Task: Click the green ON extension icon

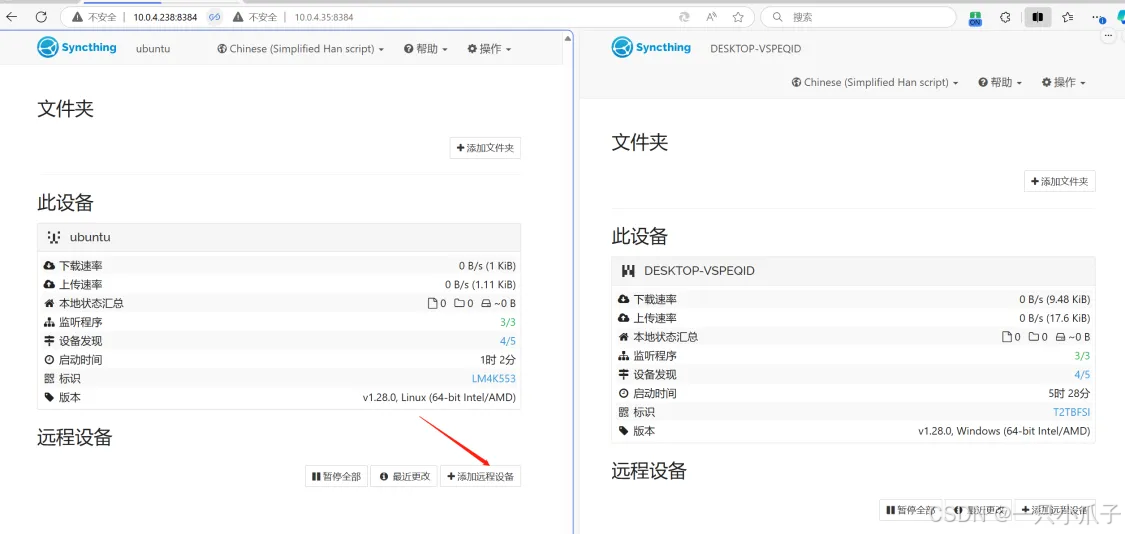Action: click(974, 18)
